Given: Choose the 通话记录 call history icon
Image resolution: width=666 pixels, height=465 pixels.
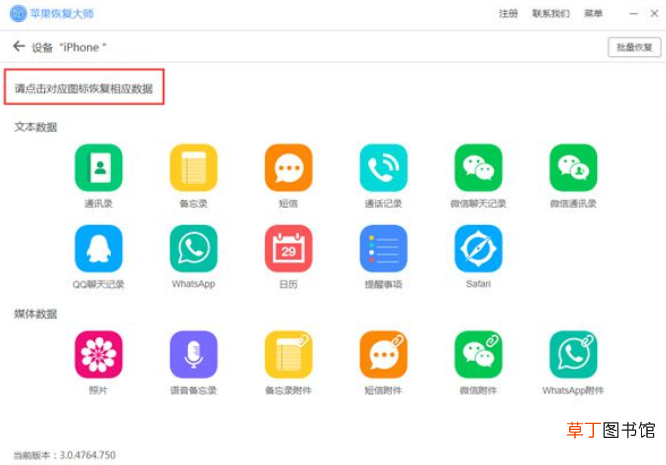Looking at the screenshot, I should [384, 168].
